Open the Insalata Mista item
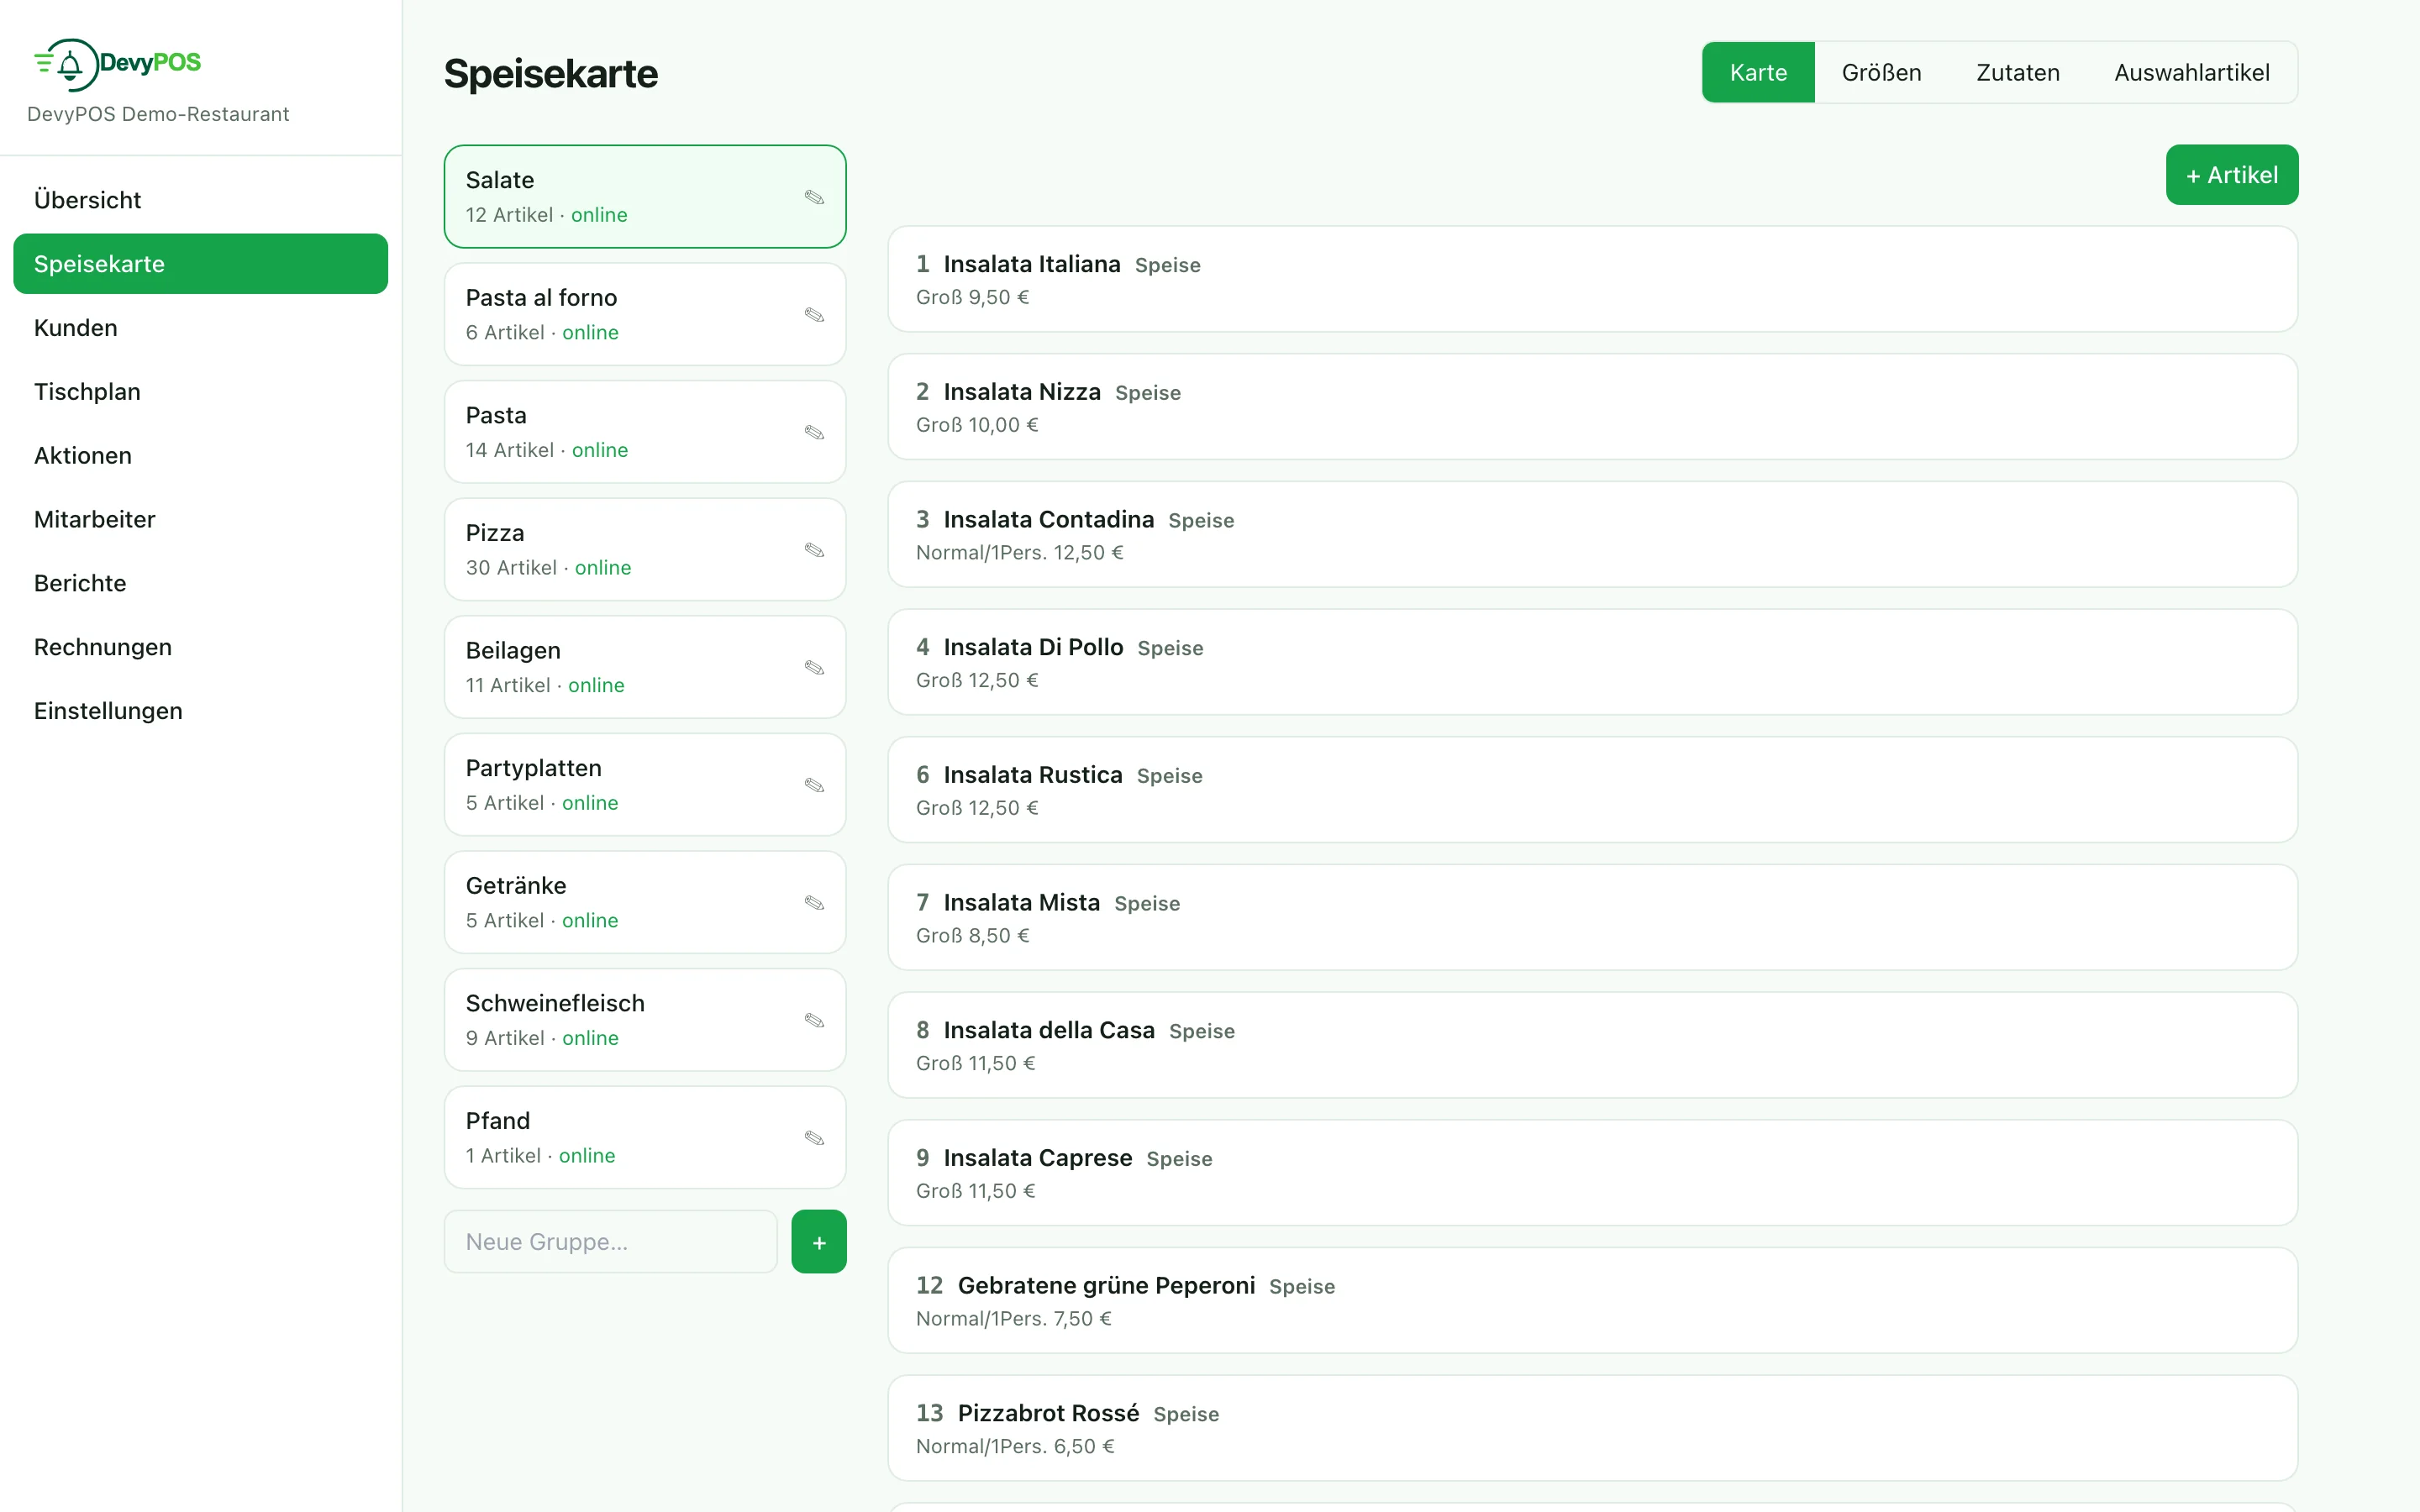Screen dimensions: 2420x1512 pos(1593,918)
